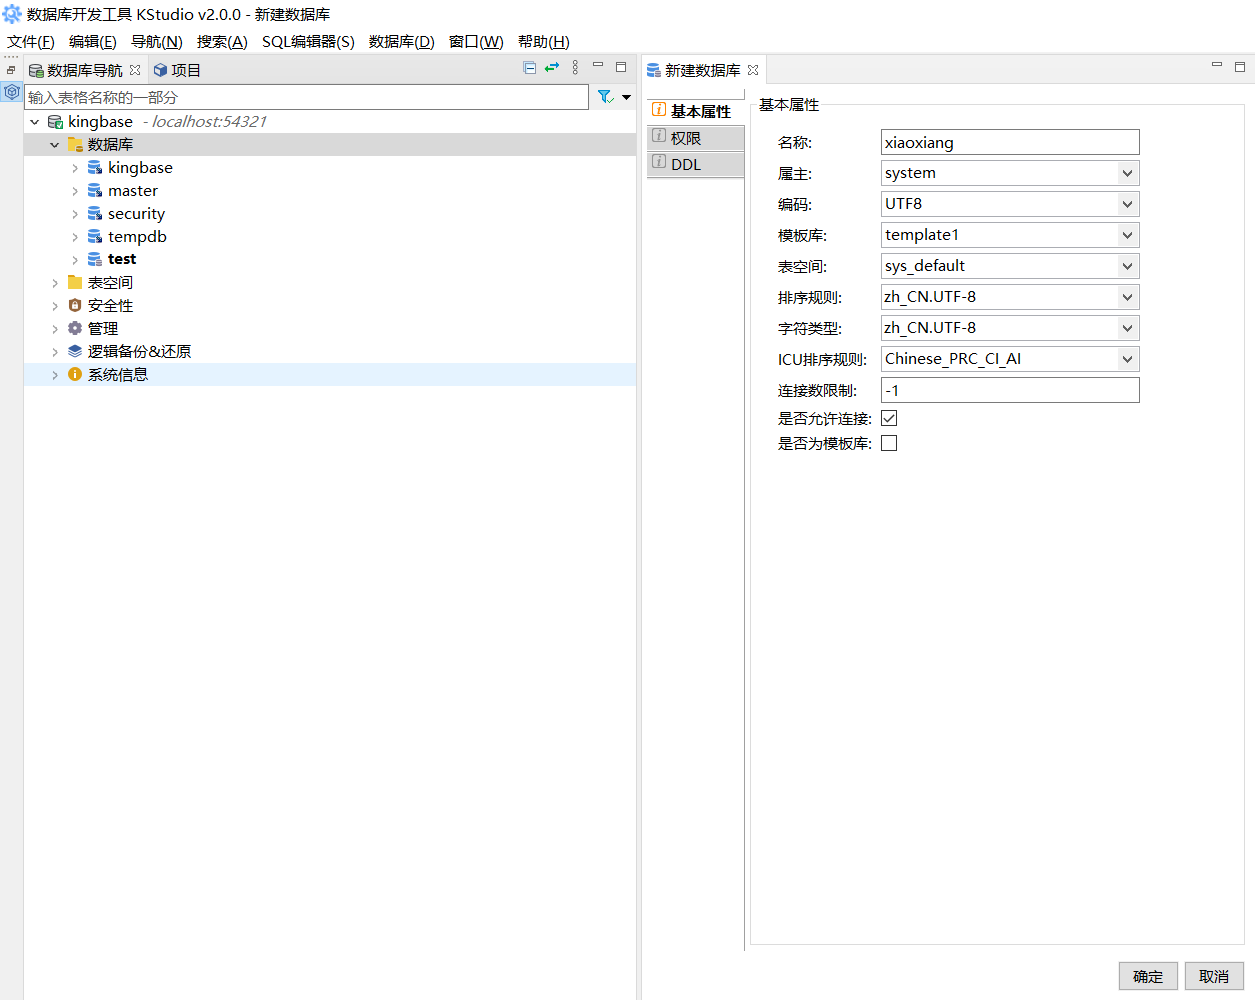The height and width of the screenshot is (1000, 1255).
Task: Expand the security database node
Action: (75, 214)
